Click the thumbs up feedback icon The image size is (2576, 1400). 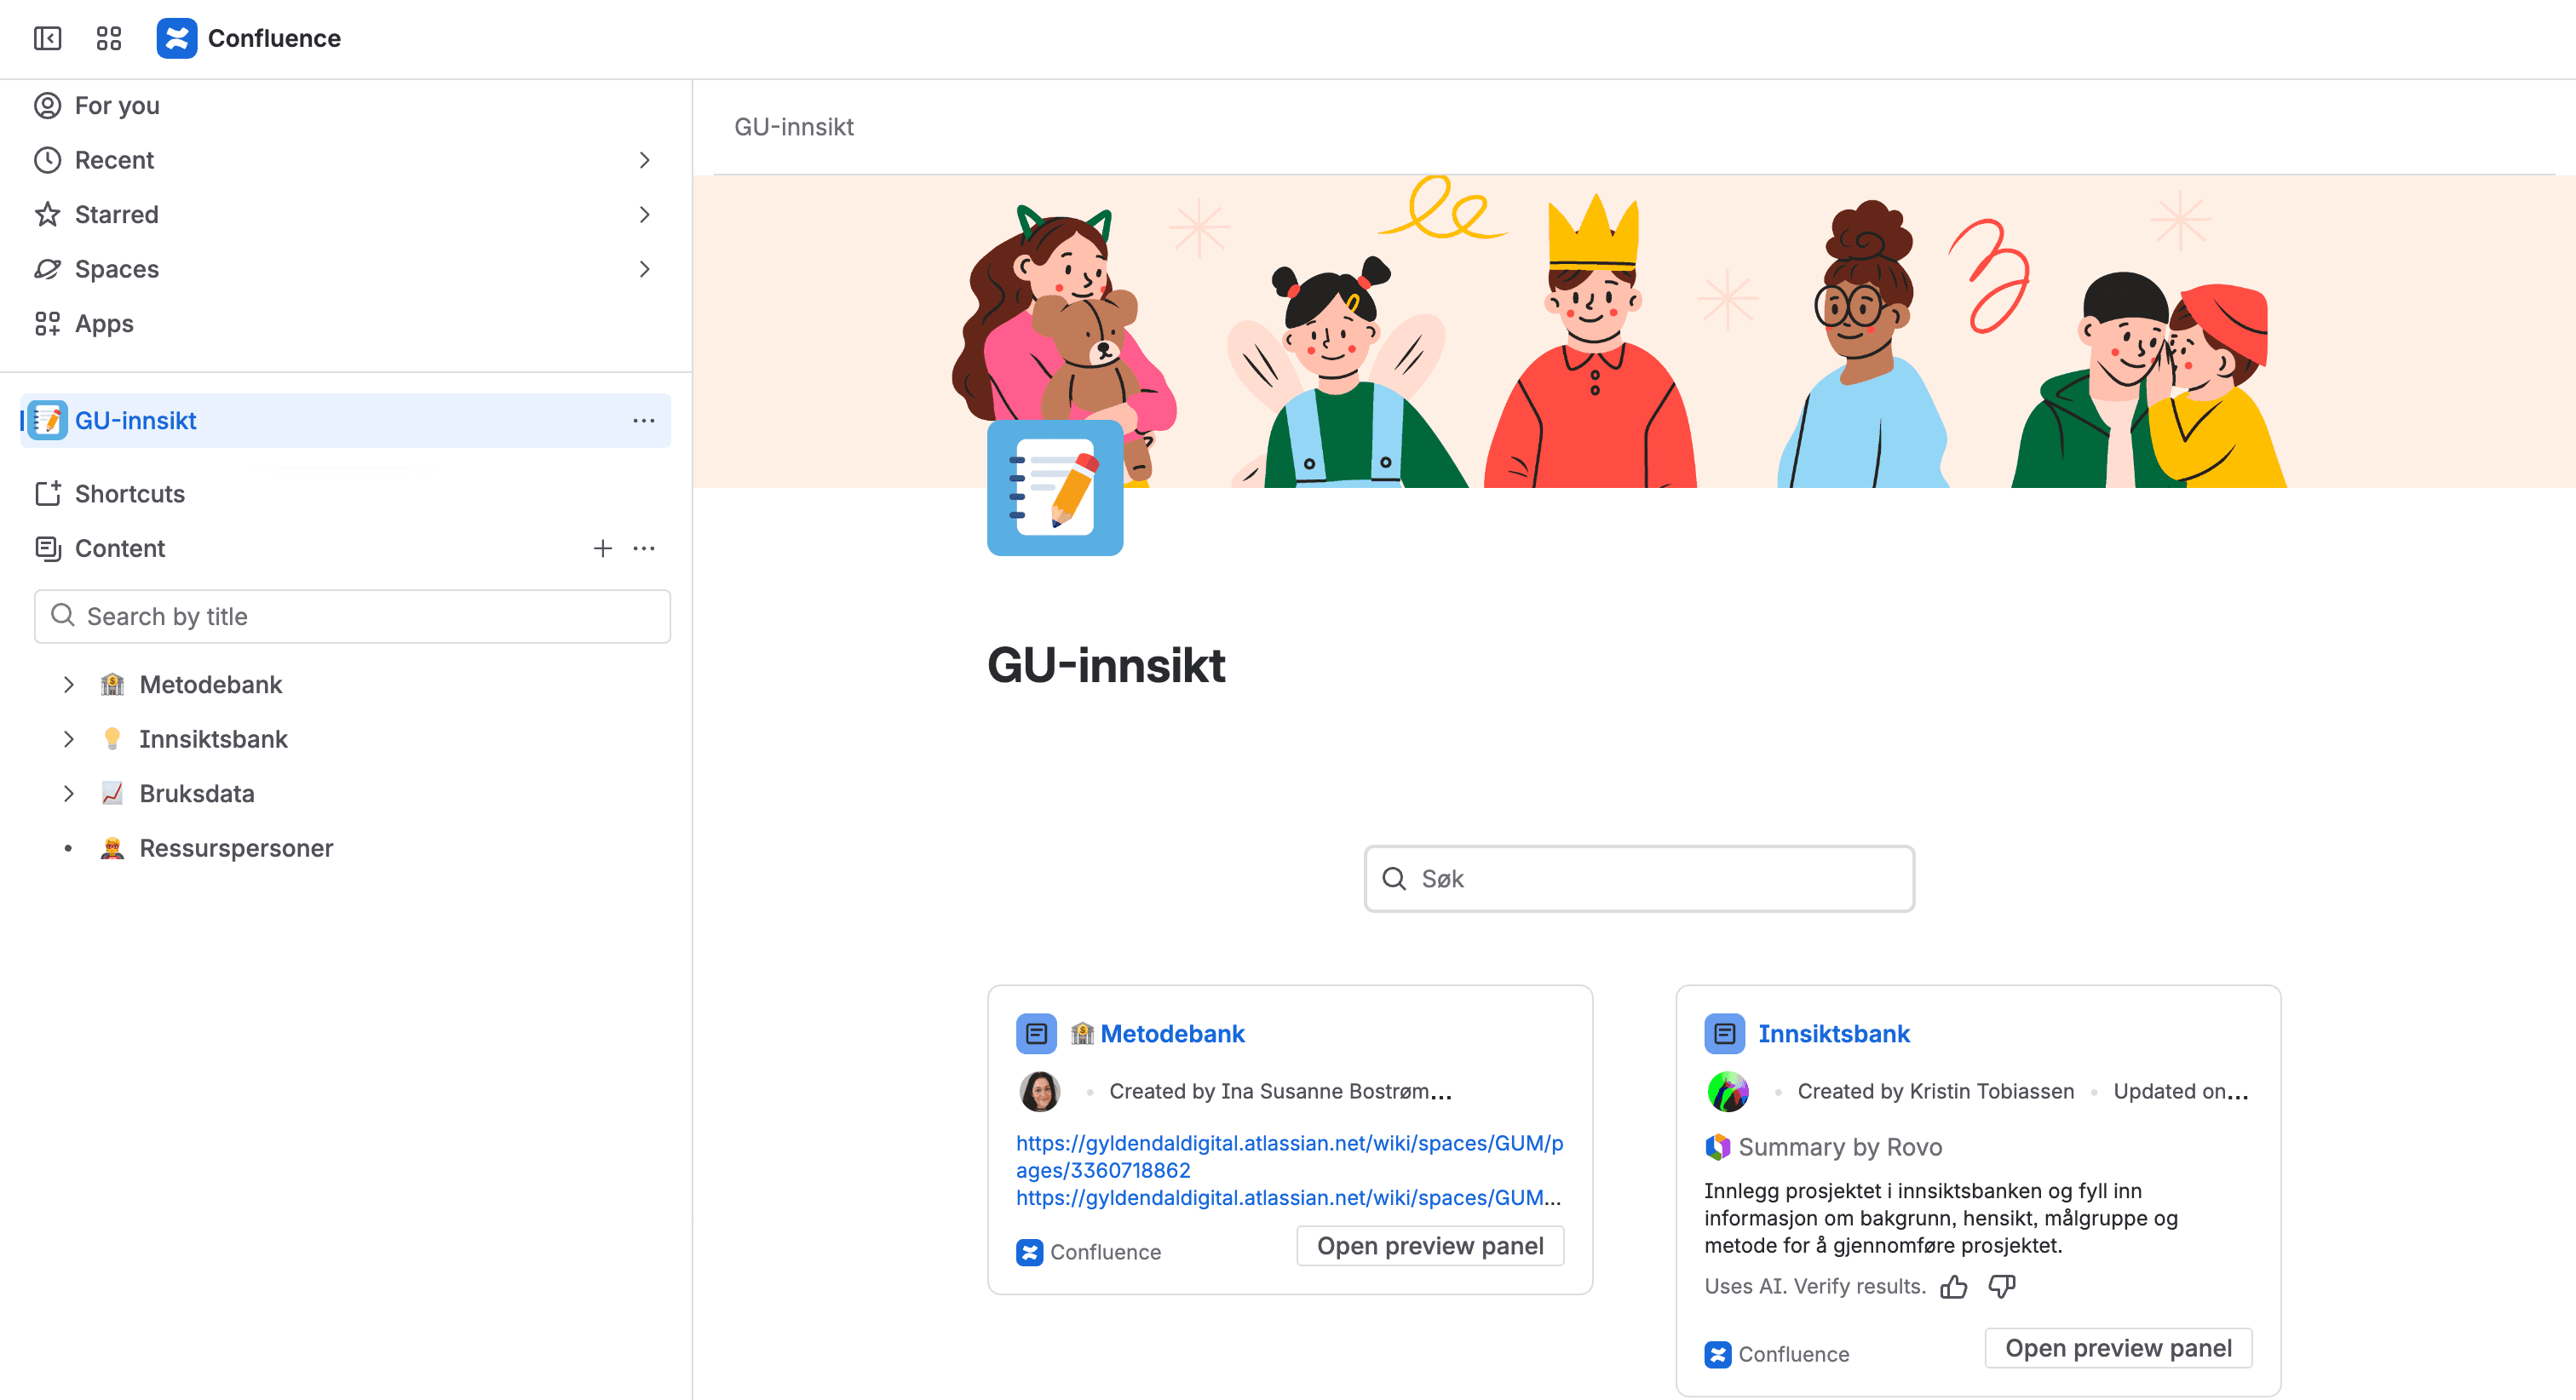click(x=1953, y=1287)
